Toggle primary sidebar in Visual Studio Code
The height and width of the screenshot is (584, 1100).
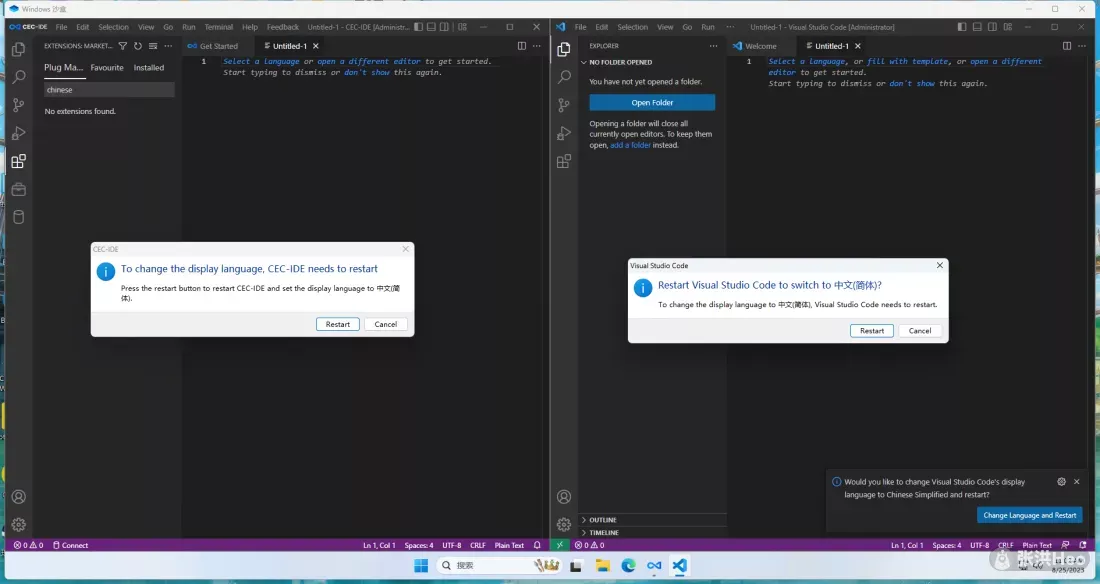(962, 27)
